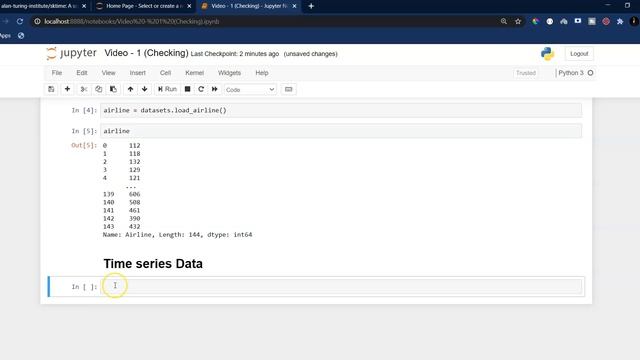Open the File menu
The width and height of the screenshot is (640, 360).
click(57, 73)
